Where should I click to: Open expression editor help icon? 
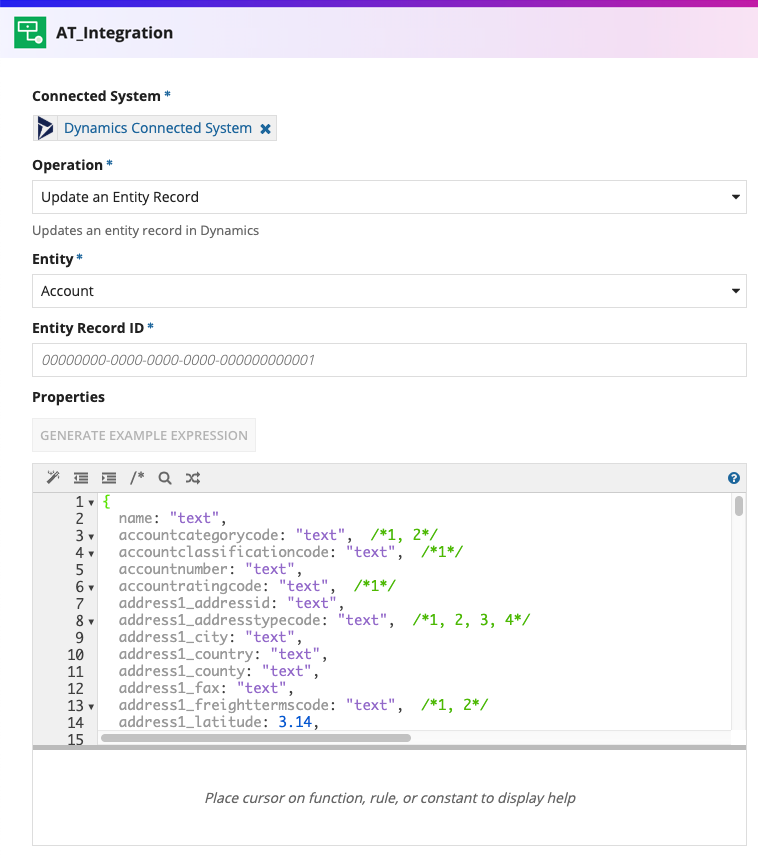pyautogui.click(x=734, y=478)
